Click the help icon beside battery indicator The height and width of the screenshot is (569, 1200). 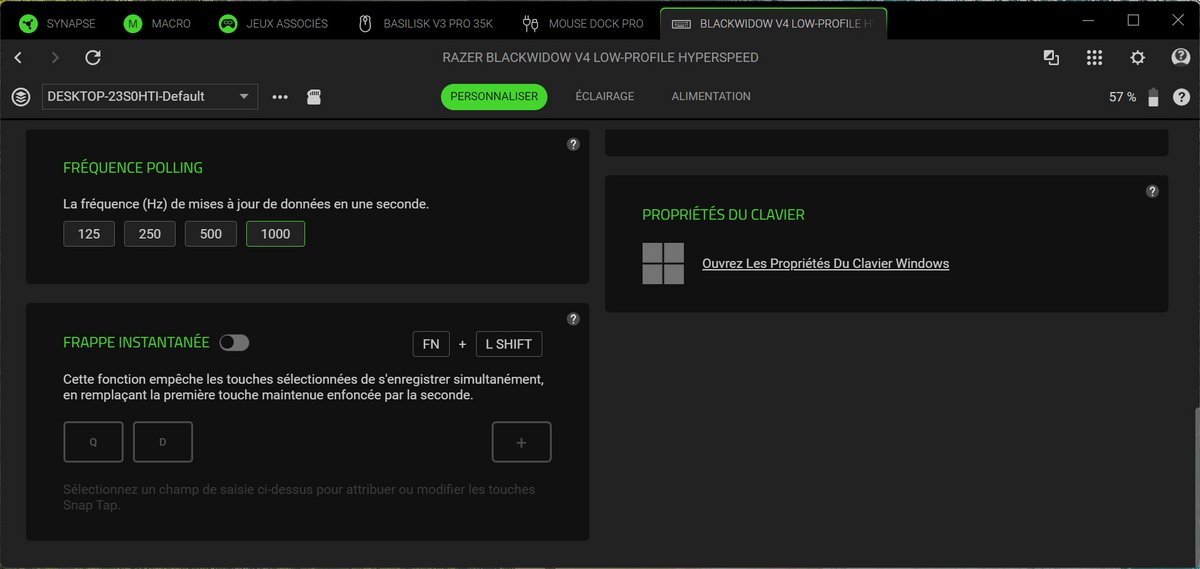pos(1181,97)
